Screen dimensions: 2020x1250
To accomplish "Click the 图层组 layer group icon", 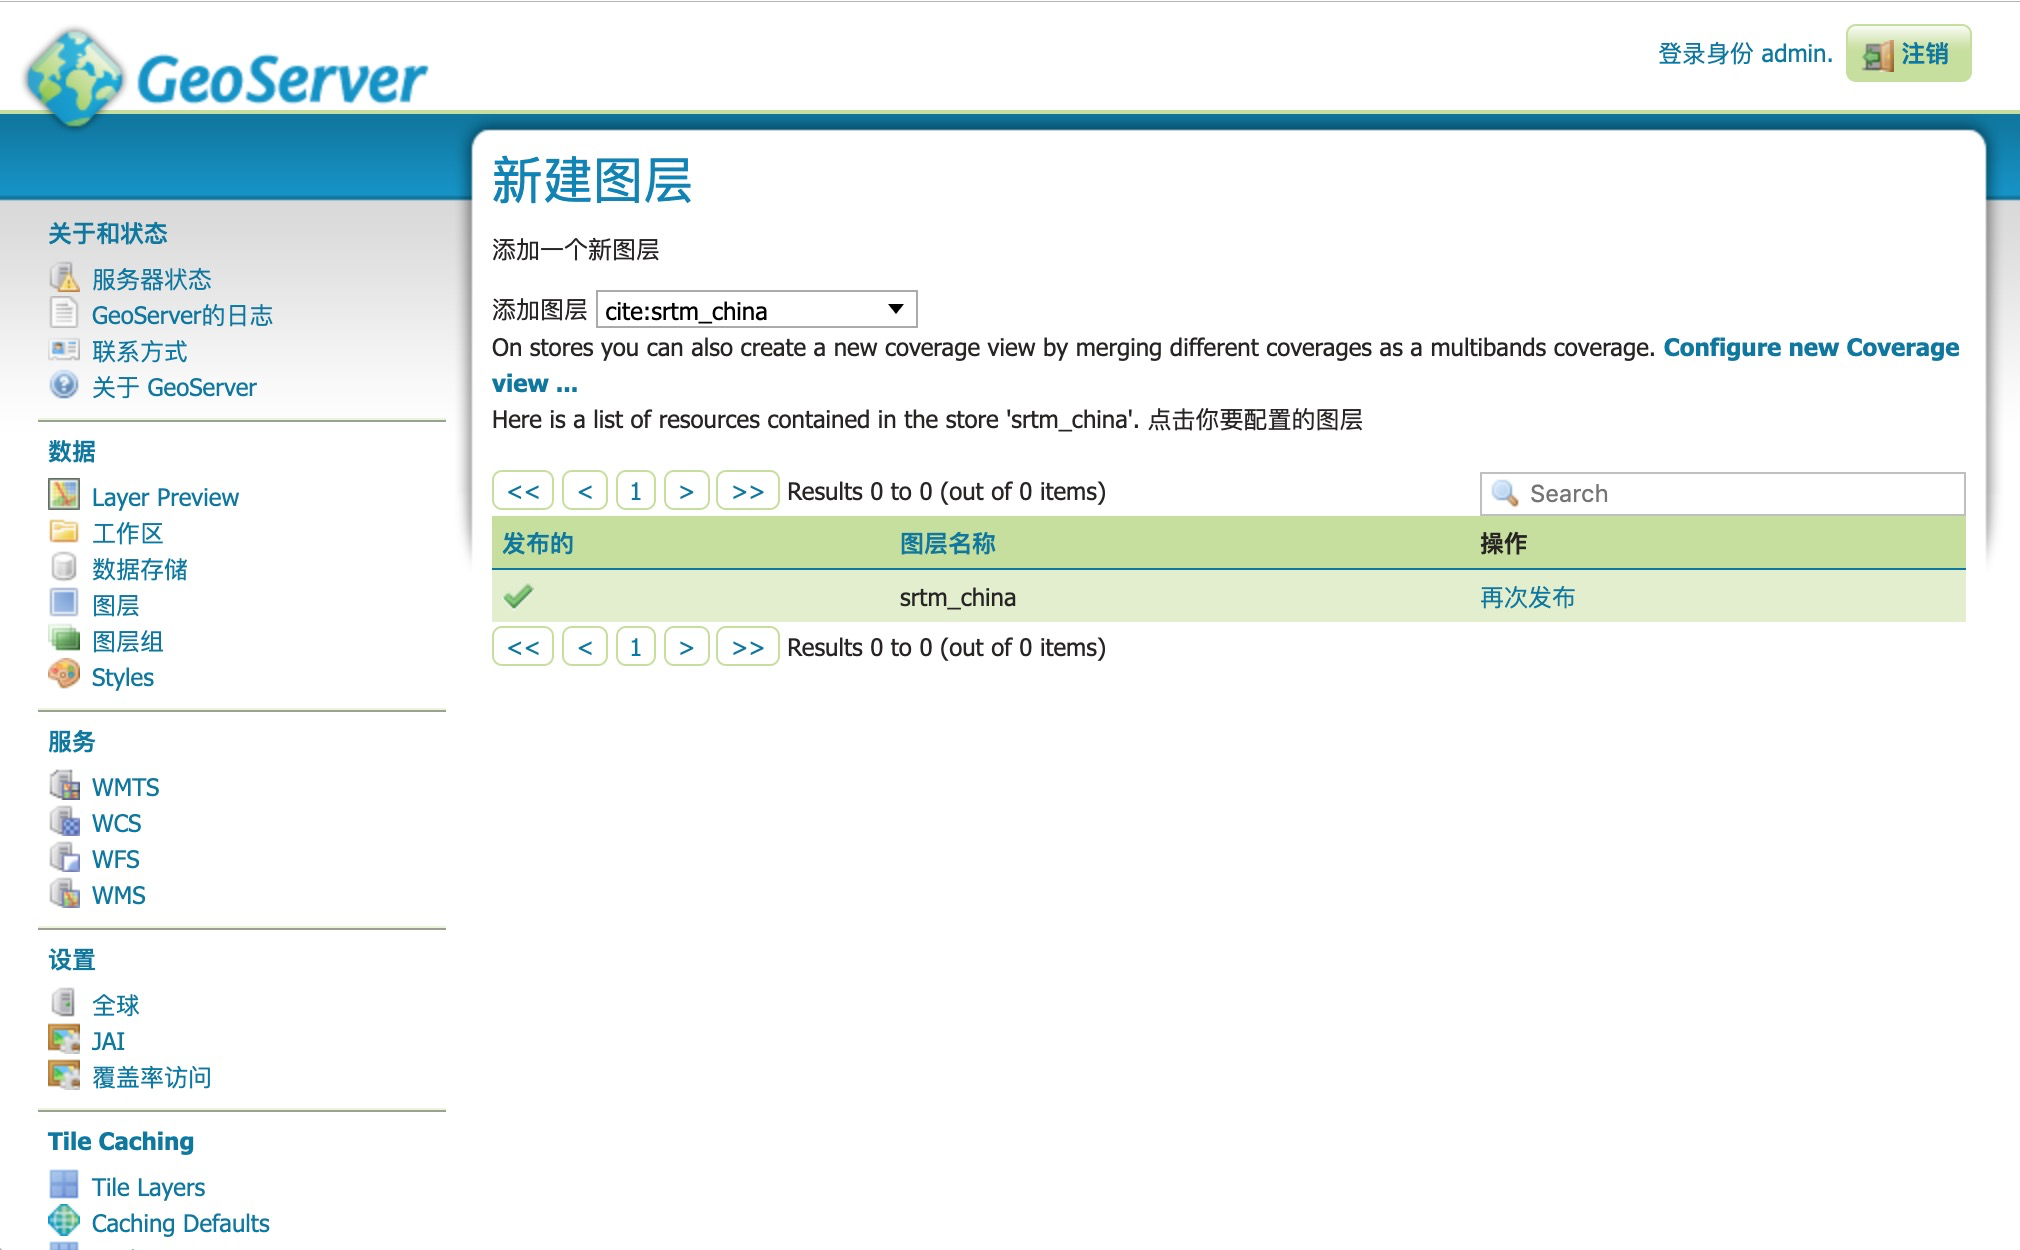I will [65, 642].
